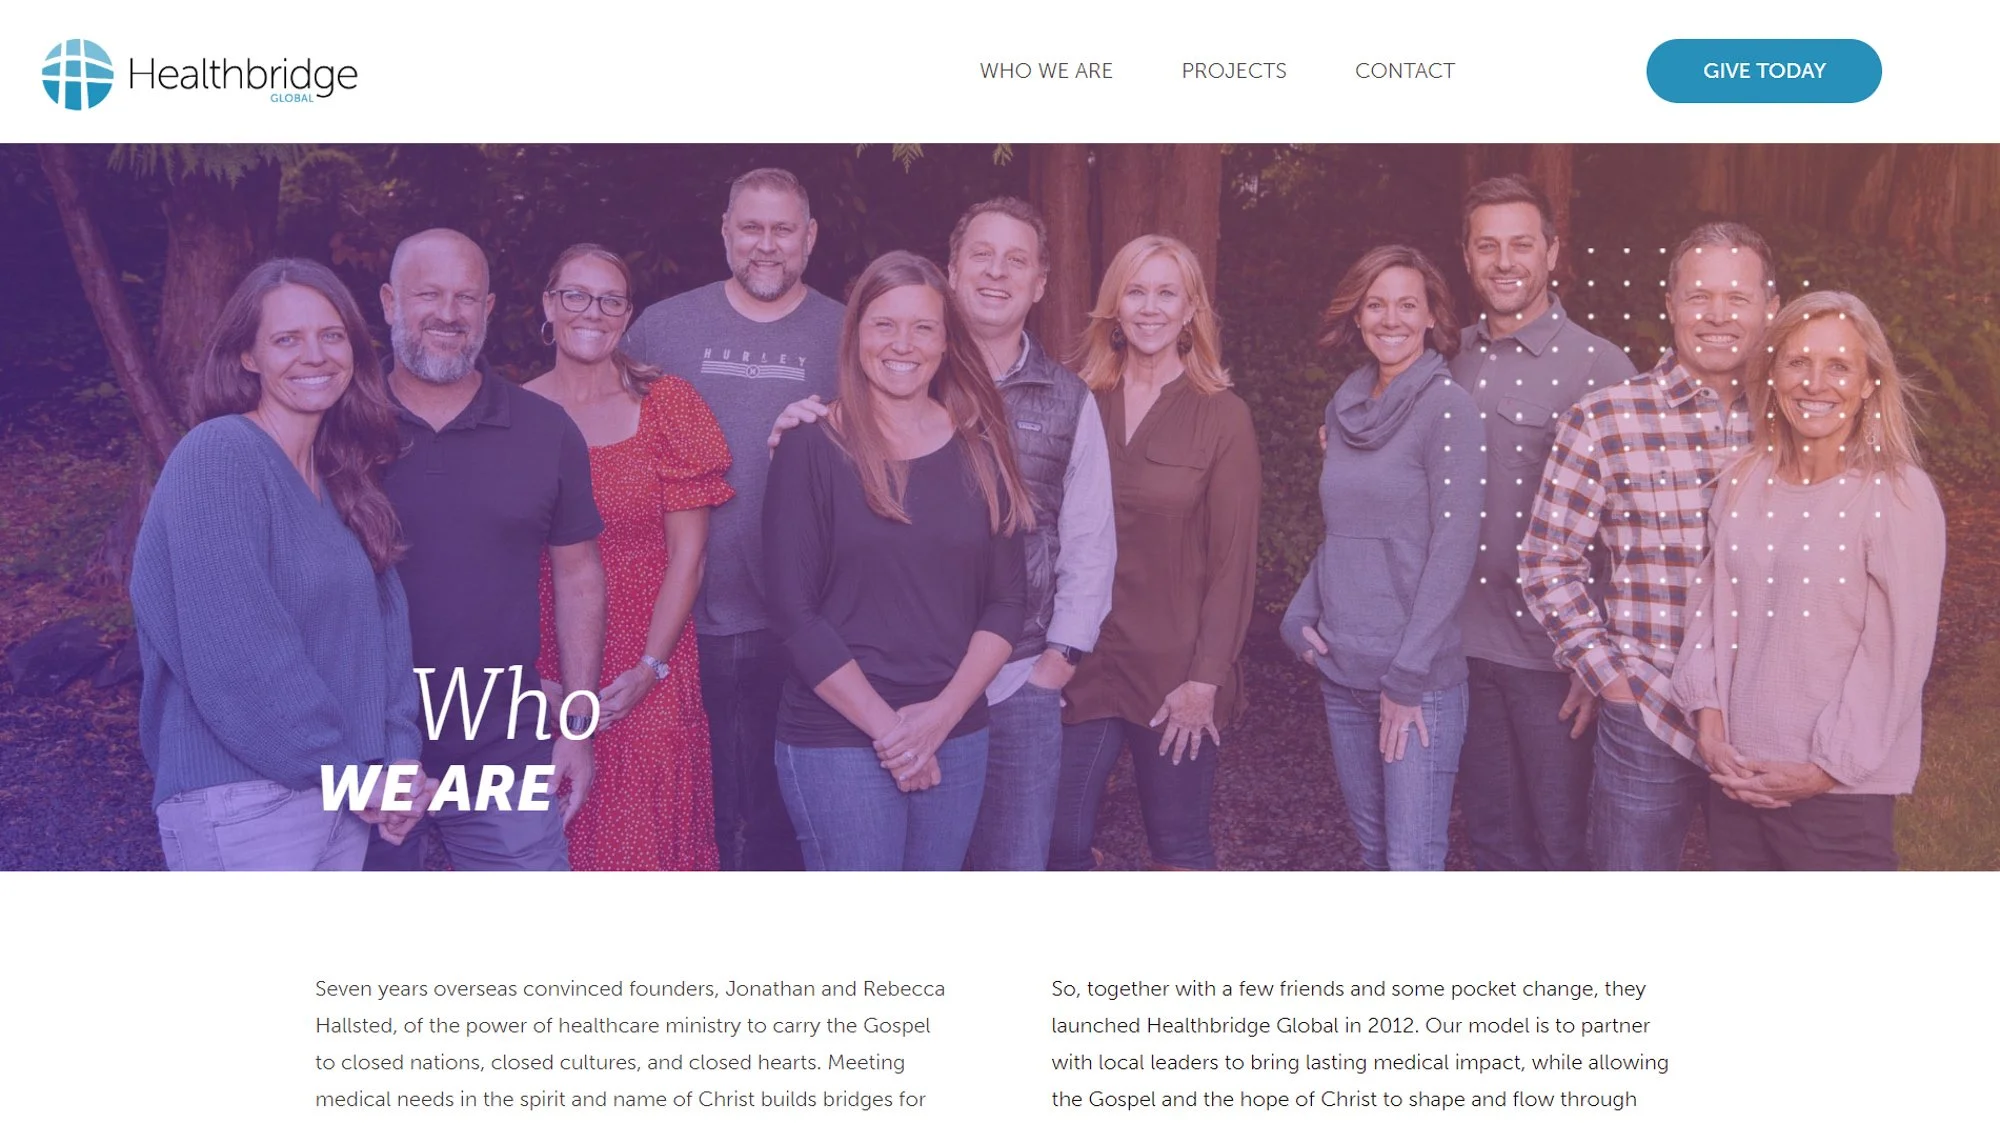The width and height of the screenshot is (2000, 1123).
Task: Open the CONTACT navigation link
Action: [1405, 71]
